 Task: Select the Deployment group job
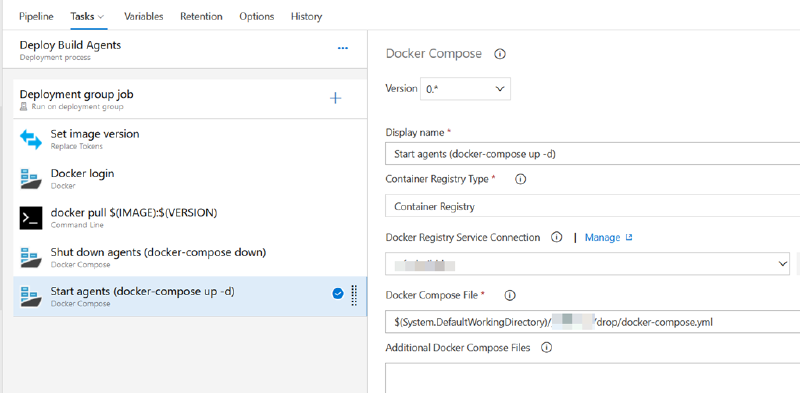(190, 99)
